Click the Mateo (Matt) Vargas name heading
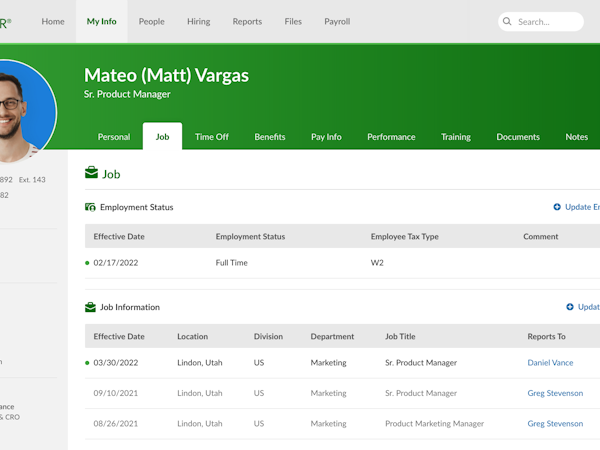 pos(166,75)
